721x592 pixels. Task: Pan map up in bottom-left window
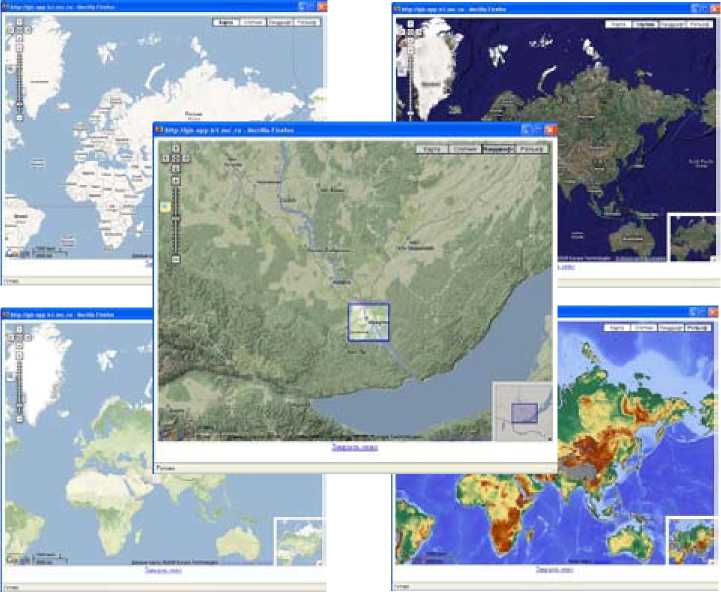coord(19,329)
